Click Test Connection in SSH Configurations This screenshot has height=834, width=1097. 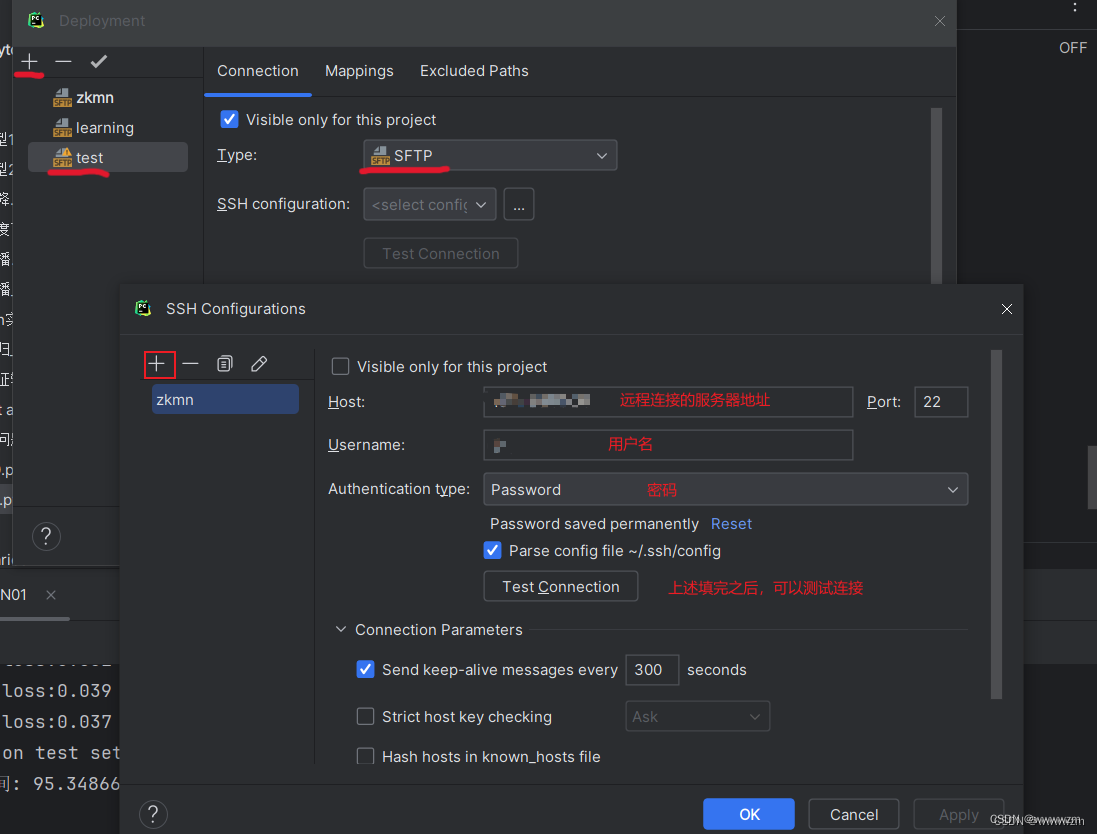[x=560, y=586]
